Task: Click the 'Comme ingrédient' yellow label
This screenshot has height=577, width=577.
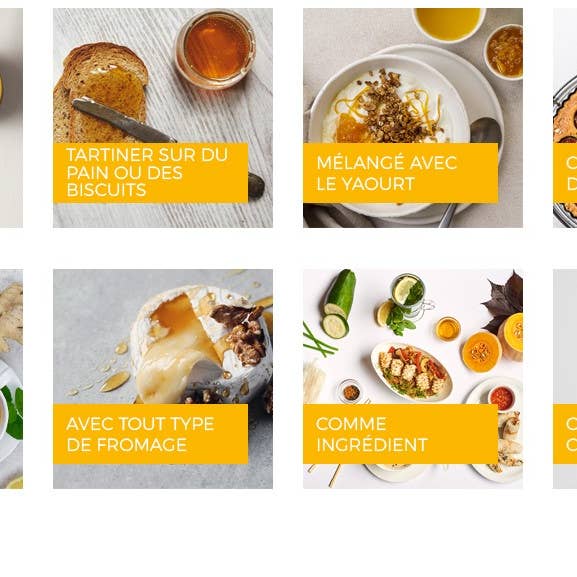Action: click(400, 434)
